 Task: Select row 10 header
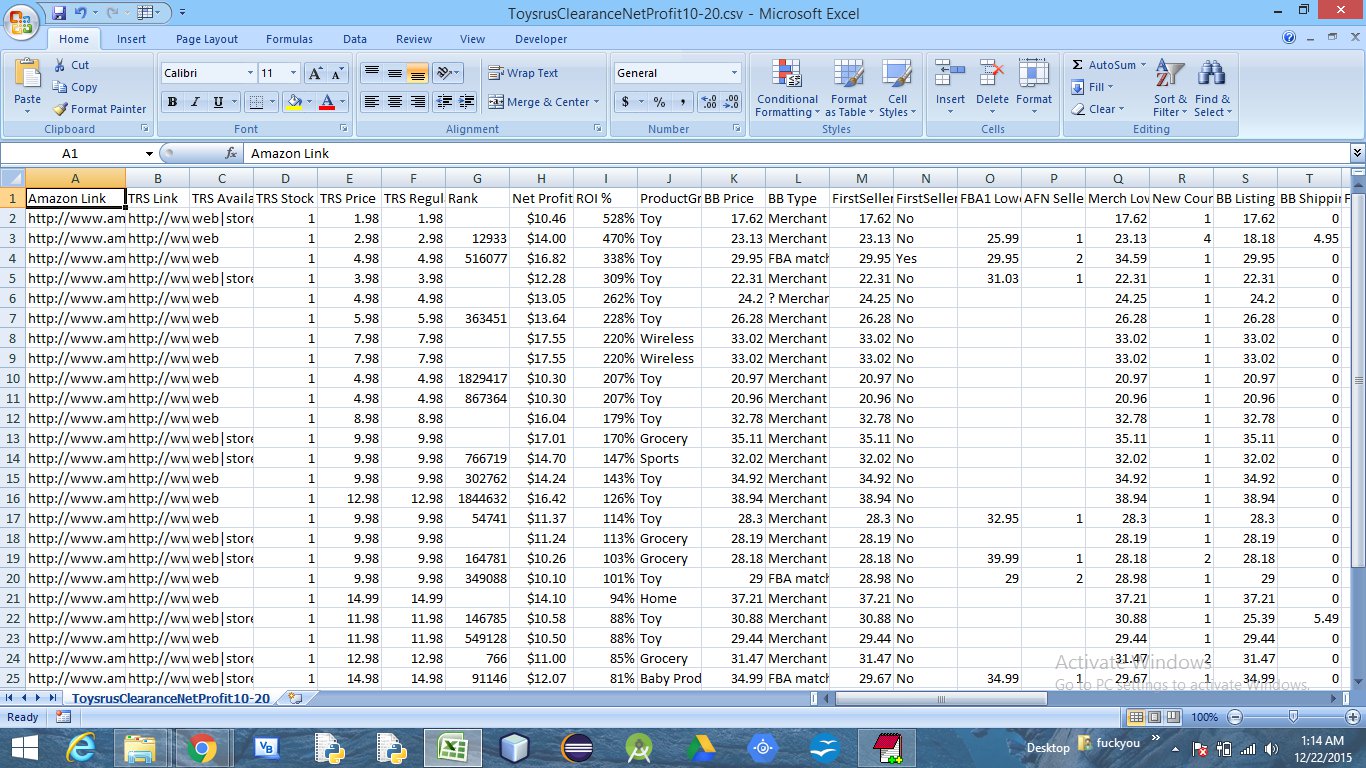pyautogui.click(x=13, y=378)
